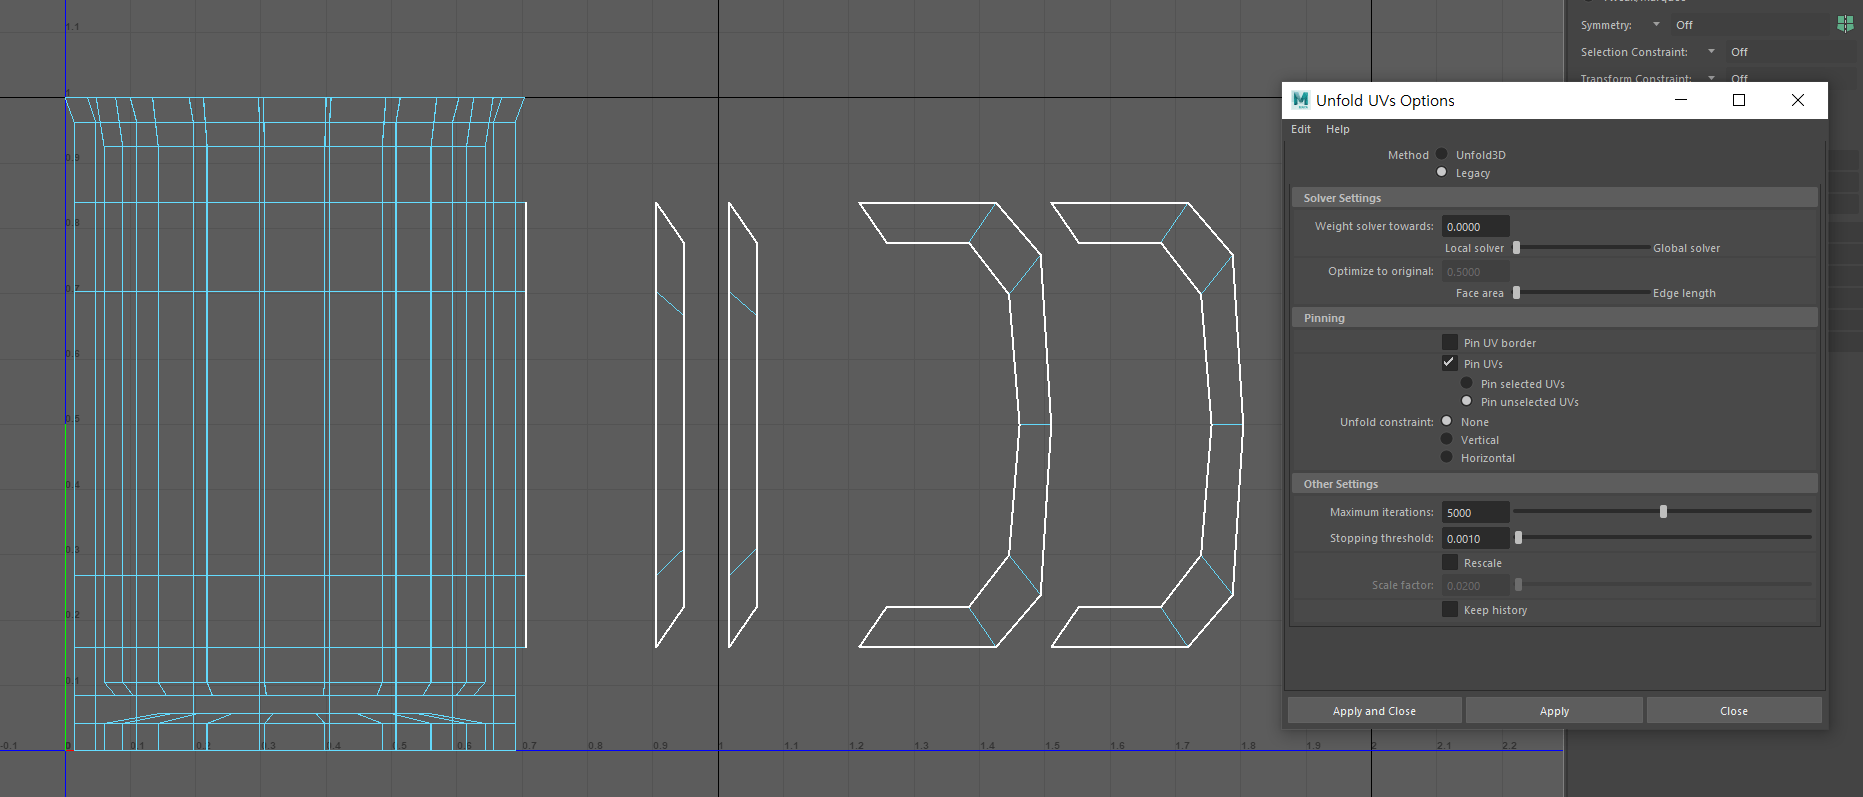Image resolution: width=1863 pixels, height=797 pixels.
Task: Click the Stopping threshold value field
Action: [1475, 538]
